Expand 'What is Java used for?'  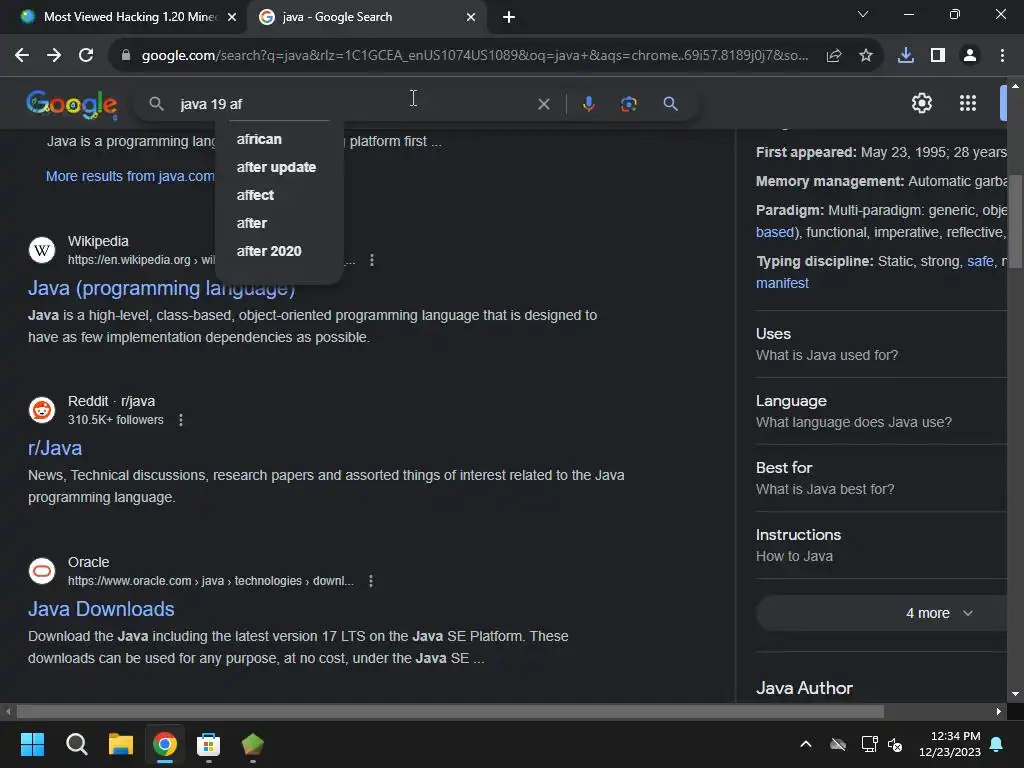pyautogui.click(x=881, y=344)
